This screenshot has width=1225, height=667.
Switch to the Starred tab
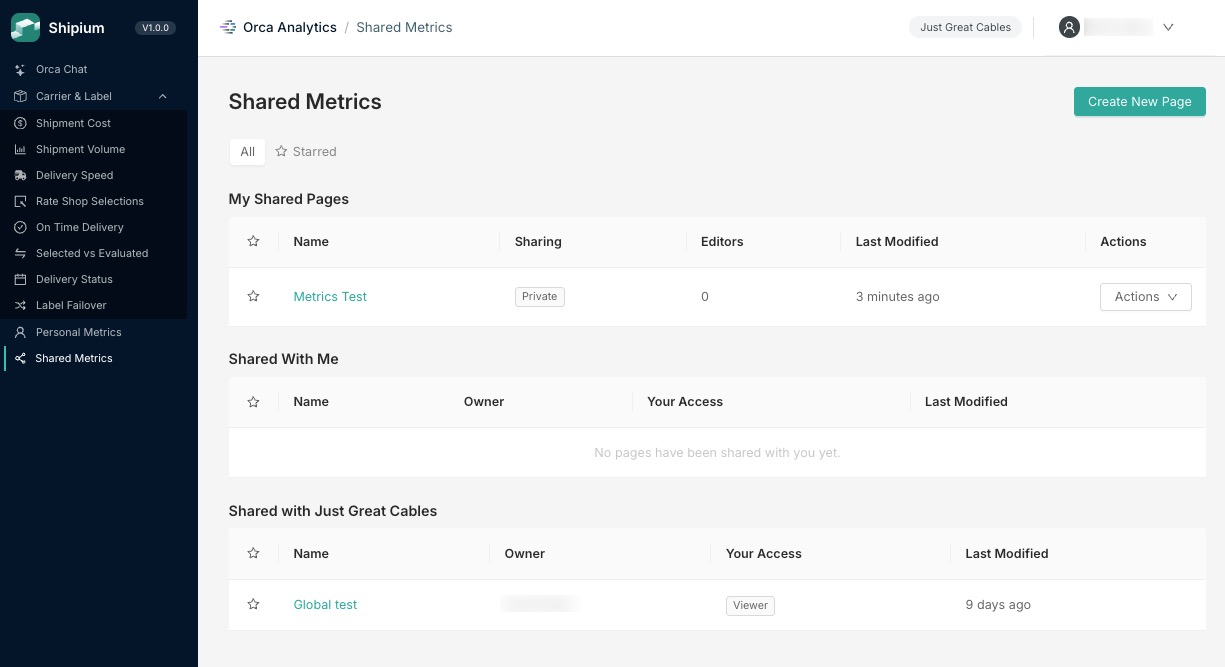(x=306, y=151)
